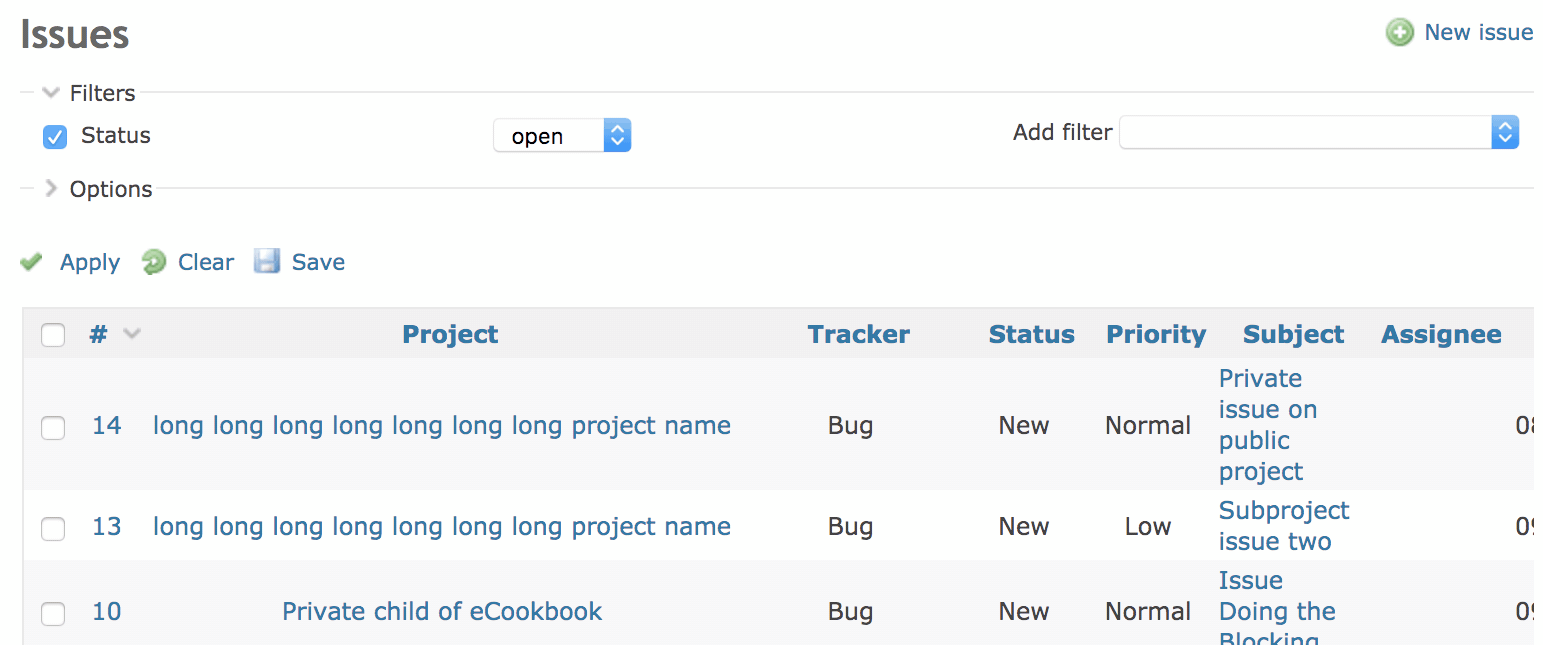Tick the select-all checkbox in table header

coord(53,335)
